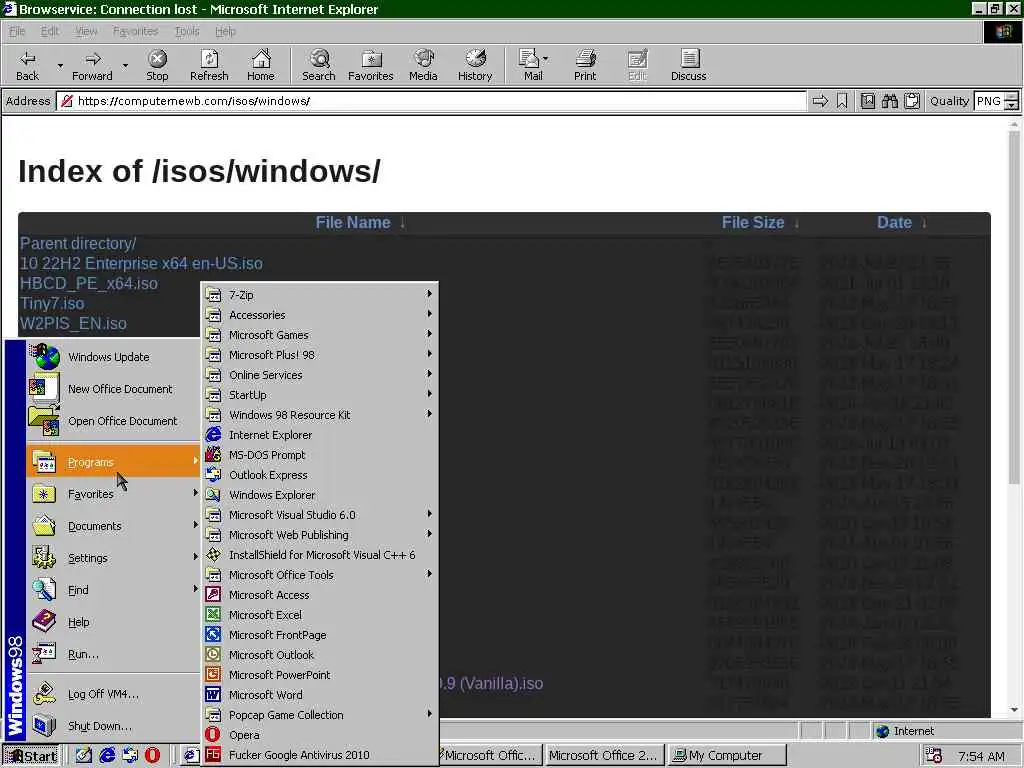Open Windows Explorer from the Programs menu

[x=320, y=495]
